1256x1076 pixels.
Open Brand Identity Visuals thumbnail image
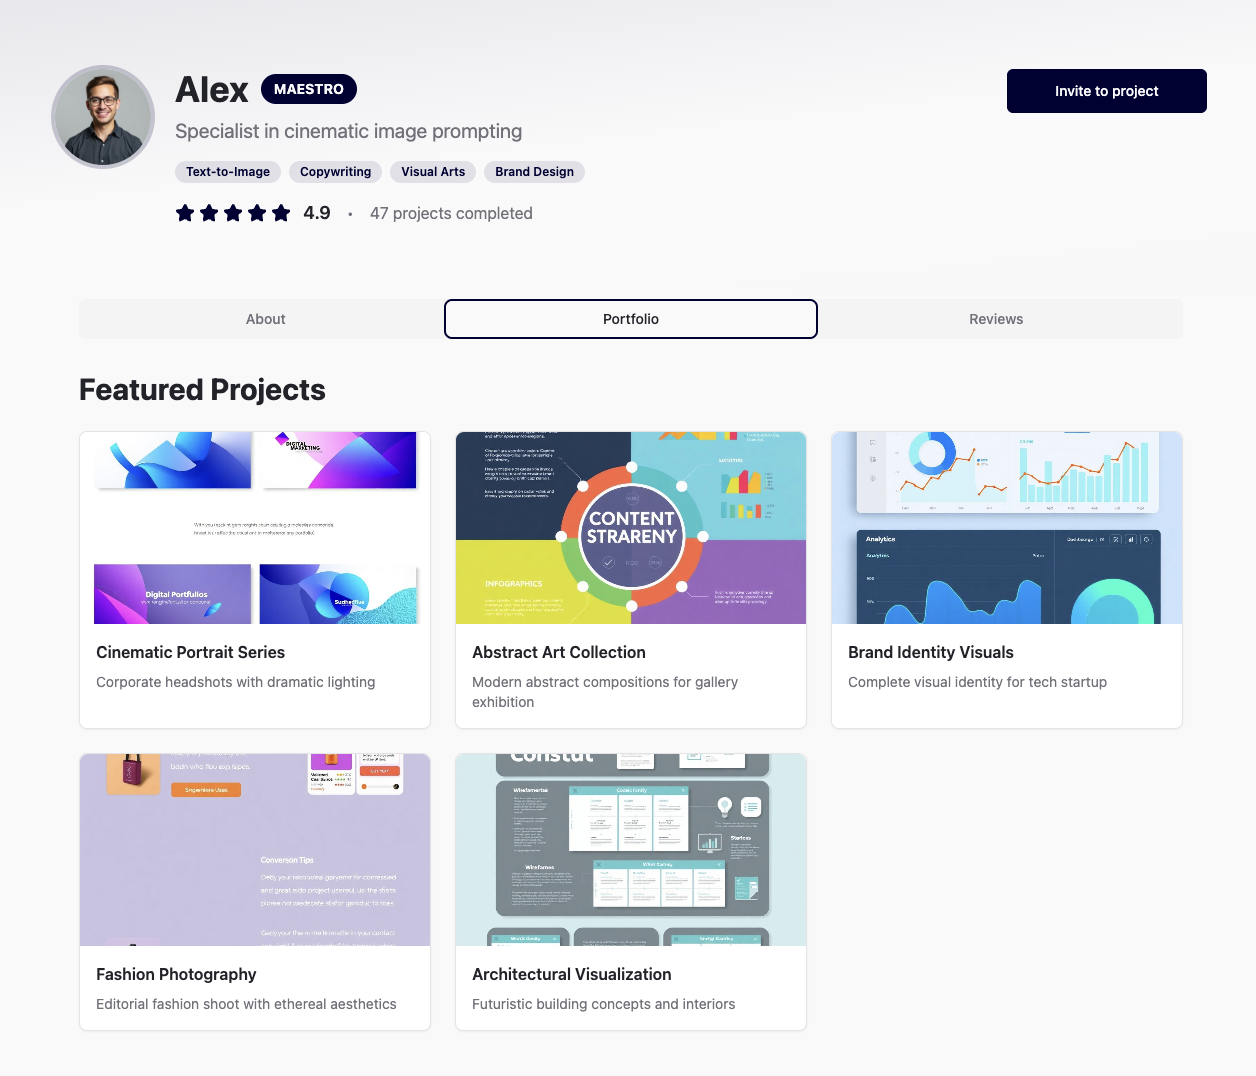tap(1007, 528)
